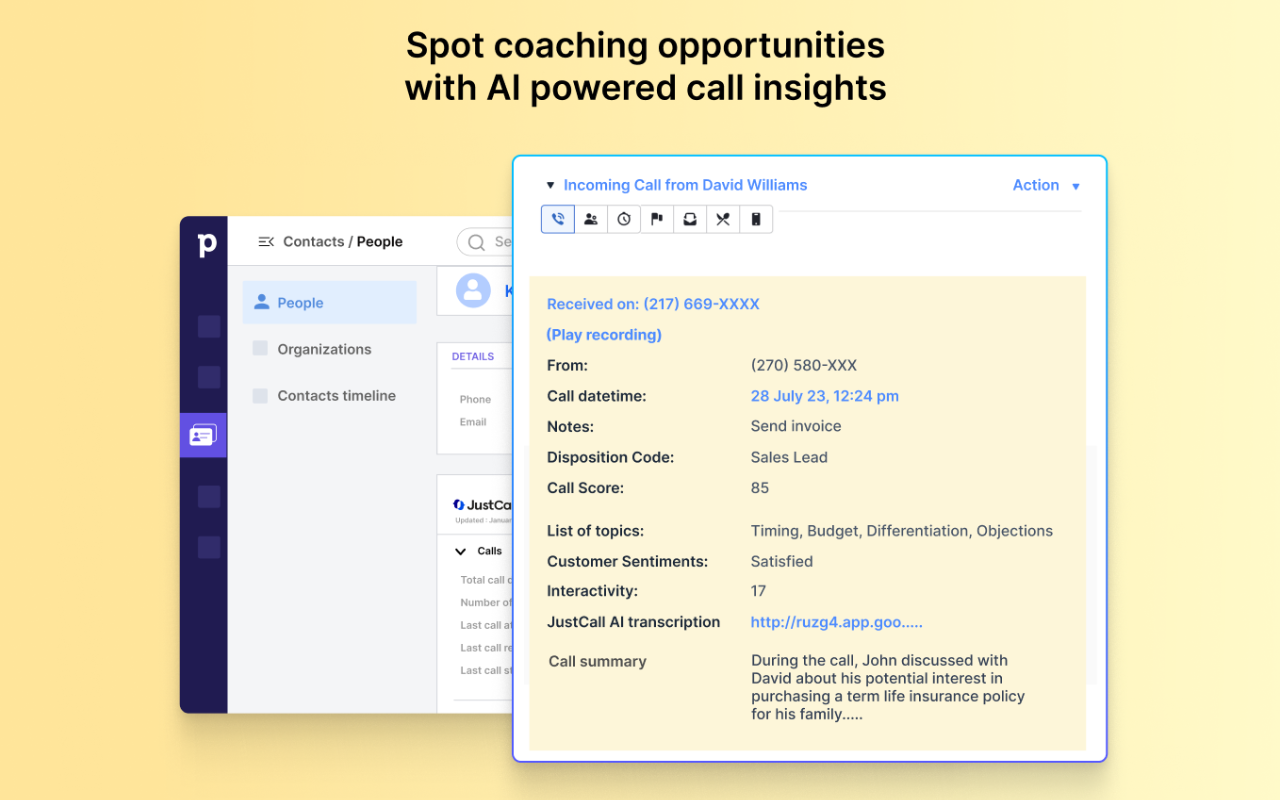Open the search magnifier field
The image size is (1280, 800).
475,241
